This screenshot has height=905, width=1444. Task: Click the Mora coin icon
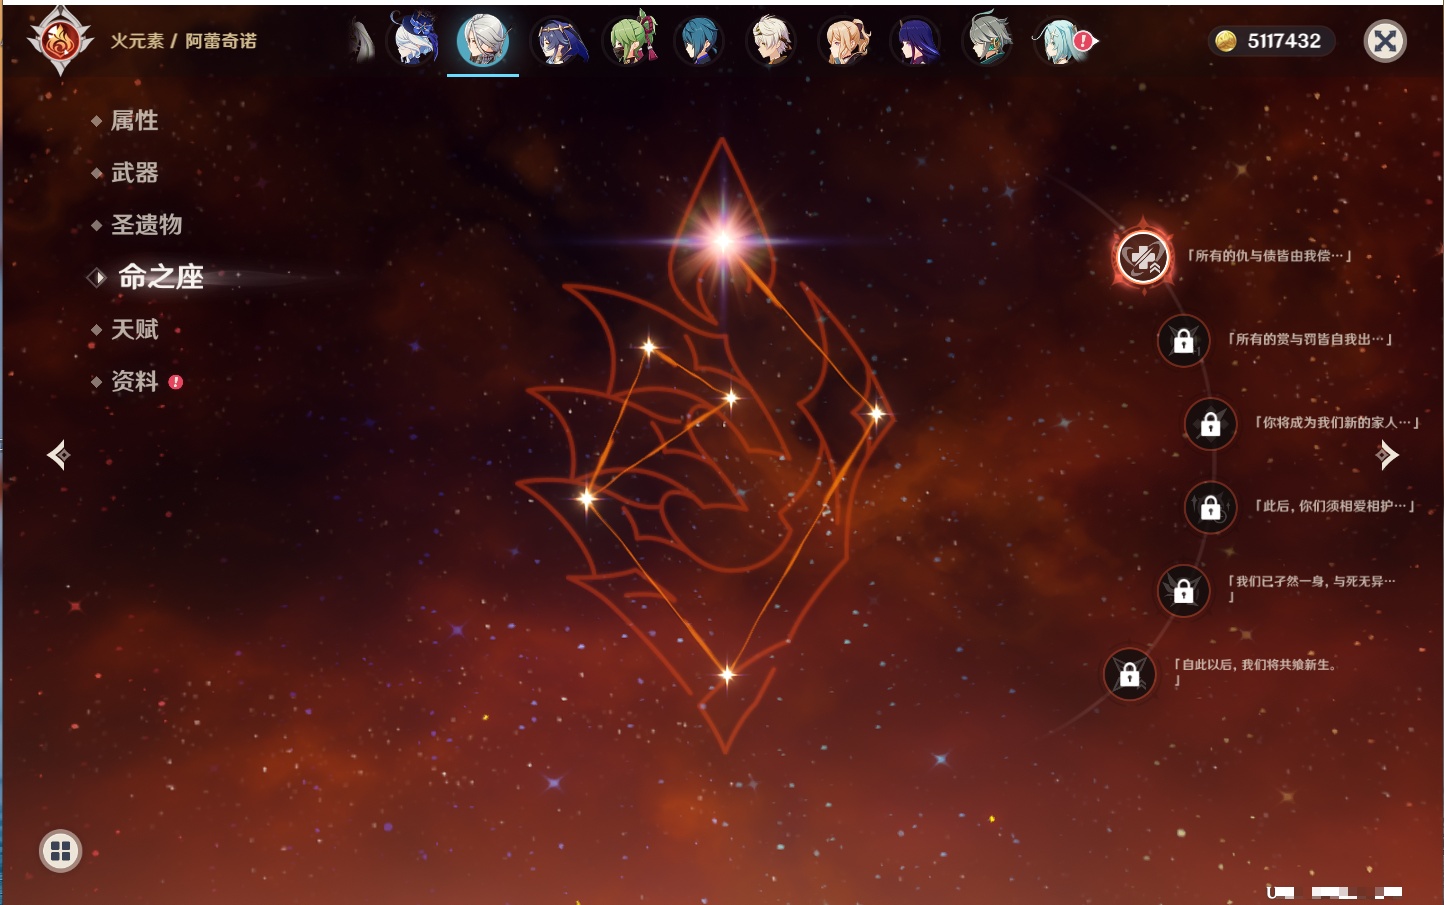tap(1226, 41)
